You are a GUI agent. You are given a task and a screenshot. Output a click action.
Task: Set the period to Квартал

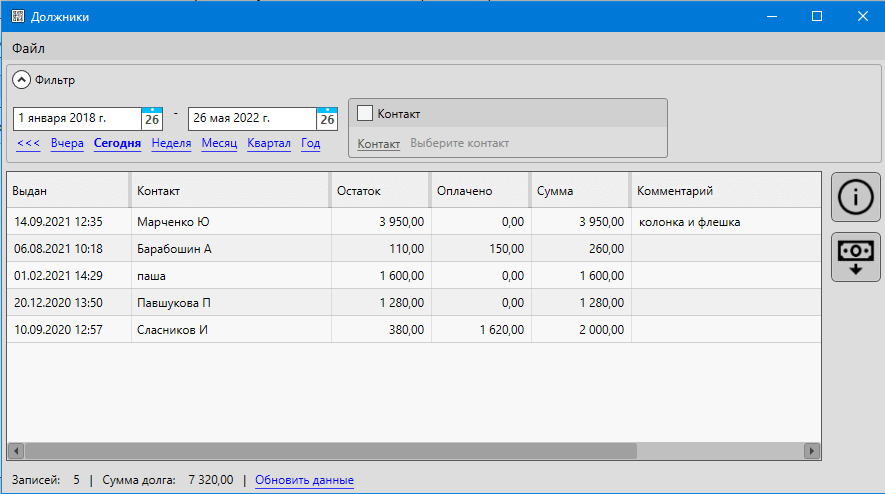tap(269, 144)
